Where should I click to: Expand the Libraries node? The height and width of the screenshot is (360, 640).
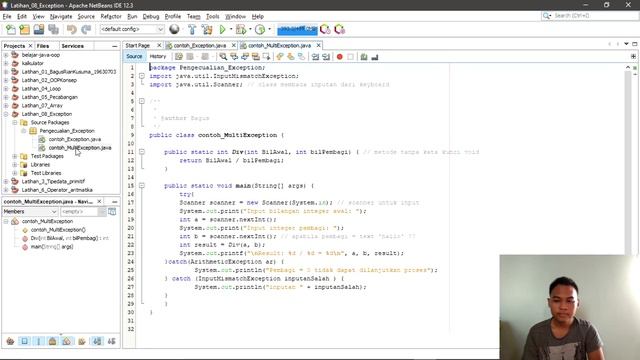[x=15, y=164]
